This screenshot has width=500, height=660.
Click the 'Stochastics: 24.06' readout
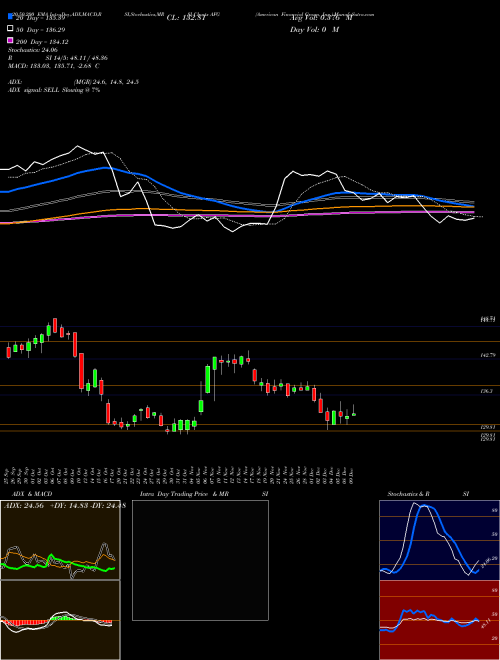(x=32, y=50)
